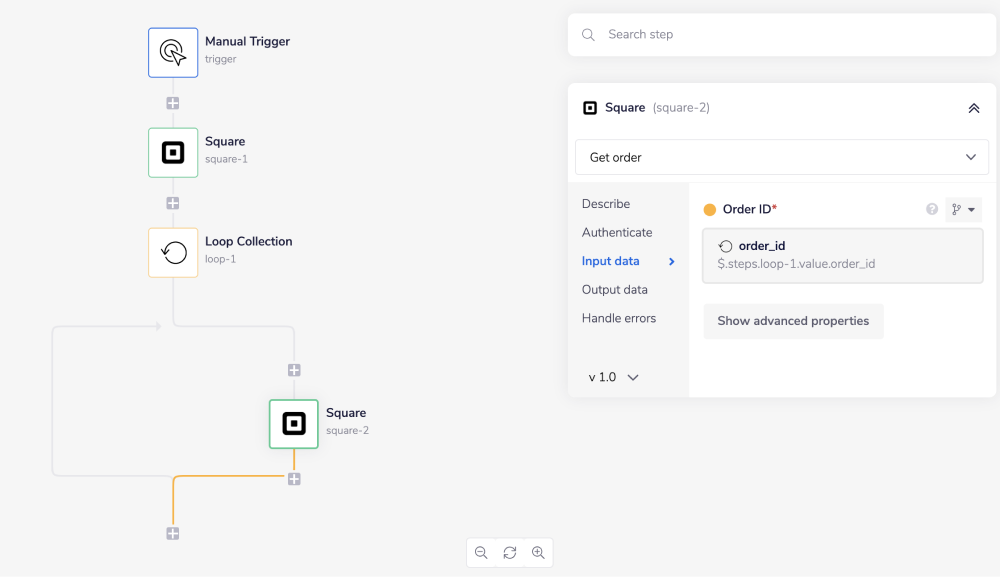Zoom in on the workflow canvas
The width and height of the screenshot is (1000, 577).
click(538, 553)
